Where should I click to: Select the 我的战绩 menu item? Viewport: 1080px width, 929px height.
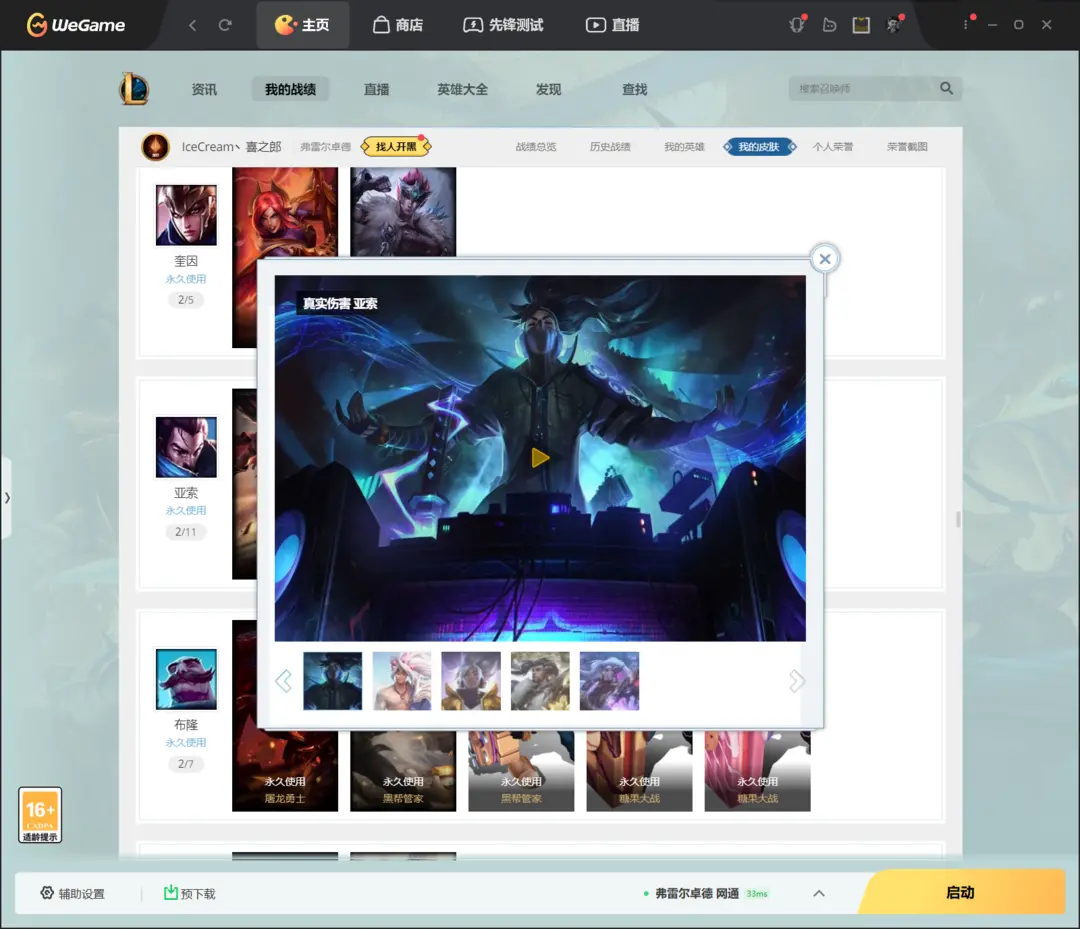click(x=290, y=90)
